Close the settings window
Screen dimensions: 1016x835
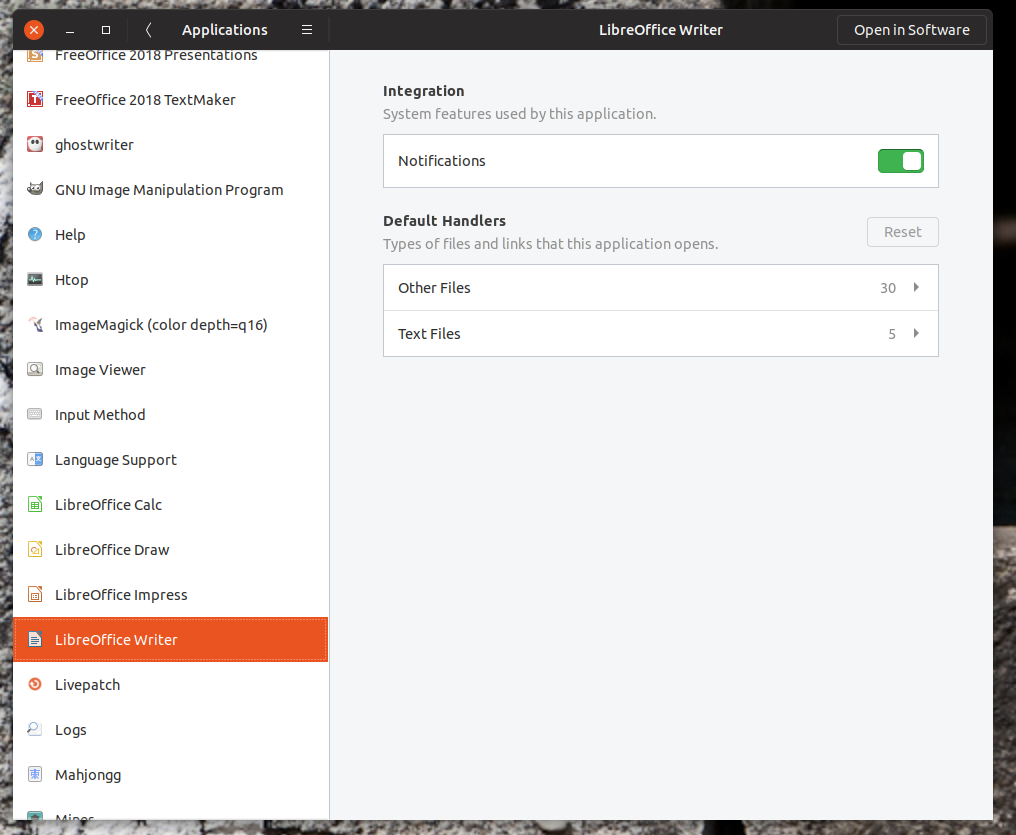click(34, 30)
